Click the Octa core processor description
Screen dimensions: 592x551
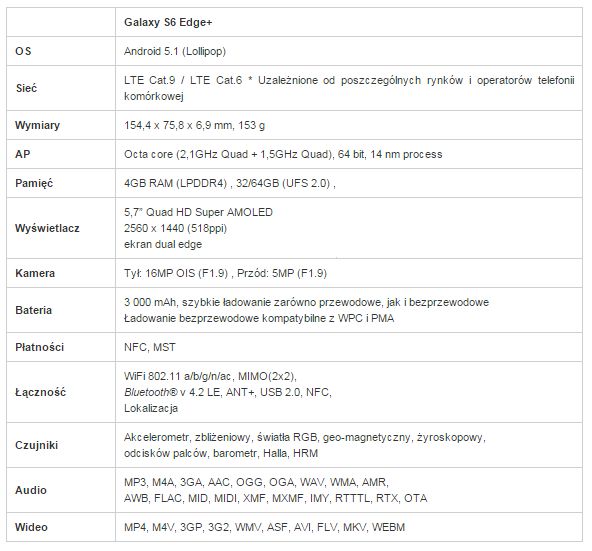283,154
